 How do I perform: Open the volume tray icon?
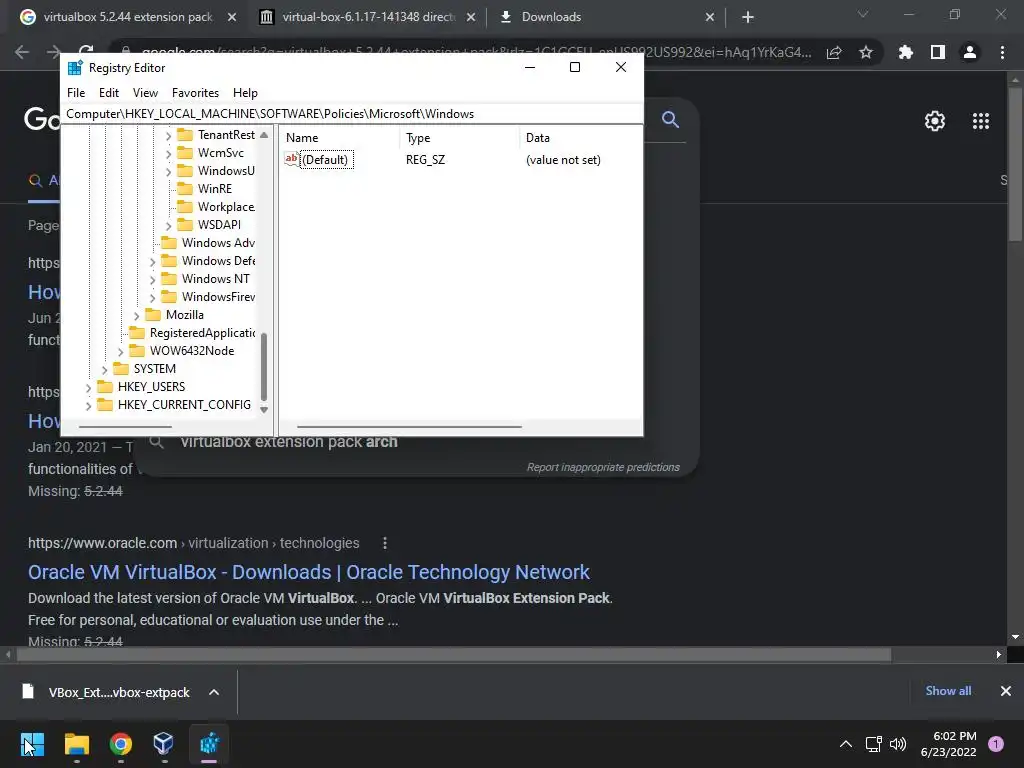899,744
